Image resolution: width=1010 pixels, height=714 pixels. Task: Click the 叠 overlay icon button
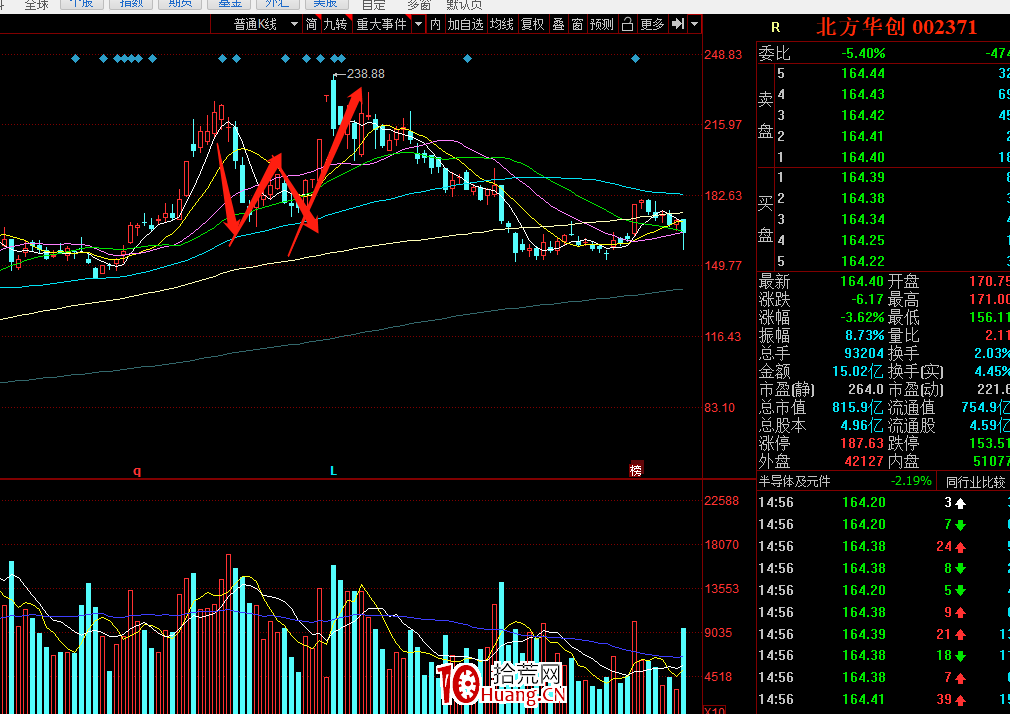tap(558, 24)
